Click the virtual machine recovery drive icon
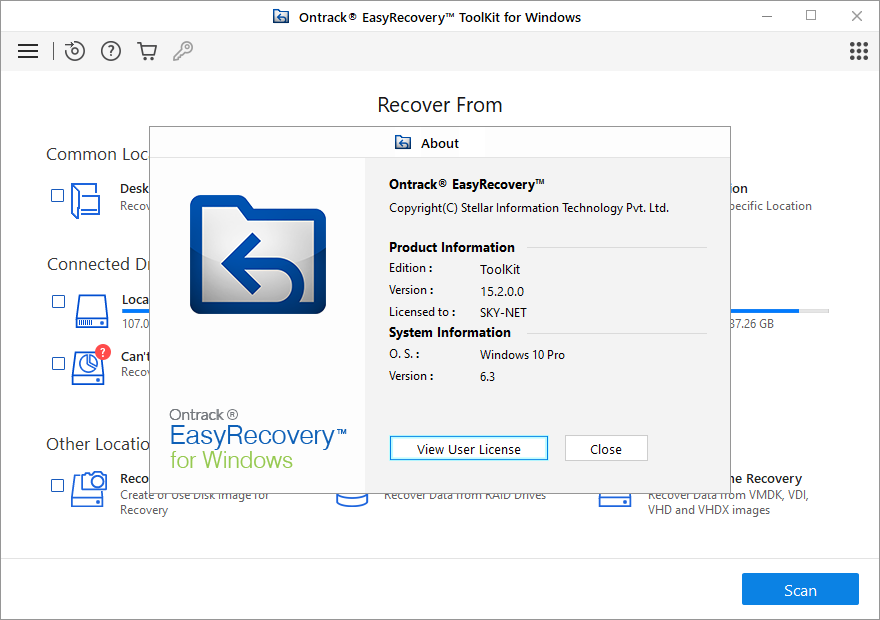Viewport: 880px width, 620px height. [615, 499]
